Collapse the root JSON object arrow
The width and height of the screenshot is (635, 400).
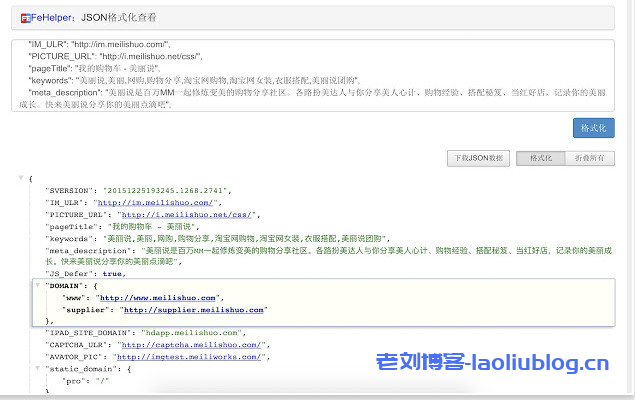pyautogui.click(x=20, y=178)
